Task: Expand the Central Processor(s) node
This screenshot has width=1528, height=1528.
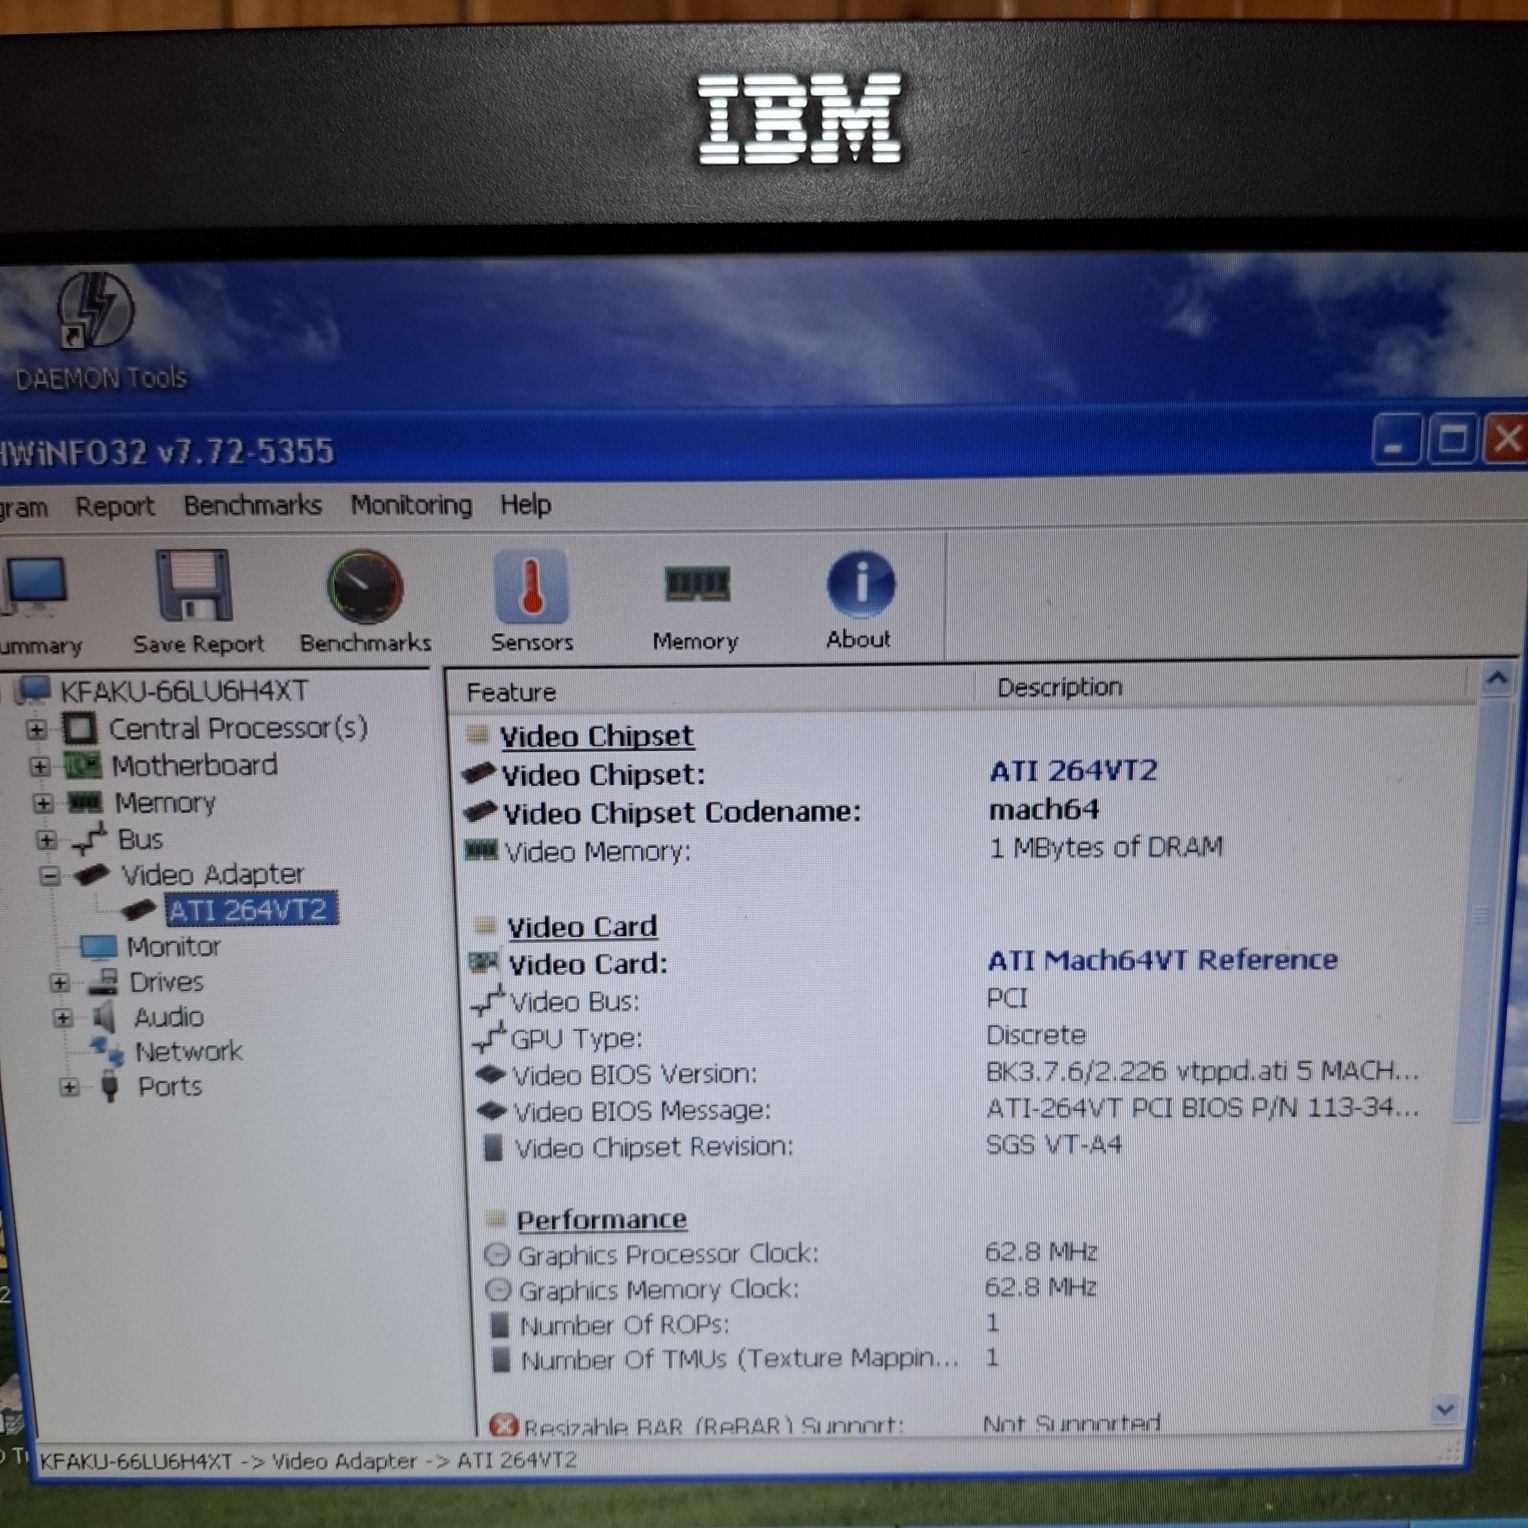Action: tap(37, 730)
